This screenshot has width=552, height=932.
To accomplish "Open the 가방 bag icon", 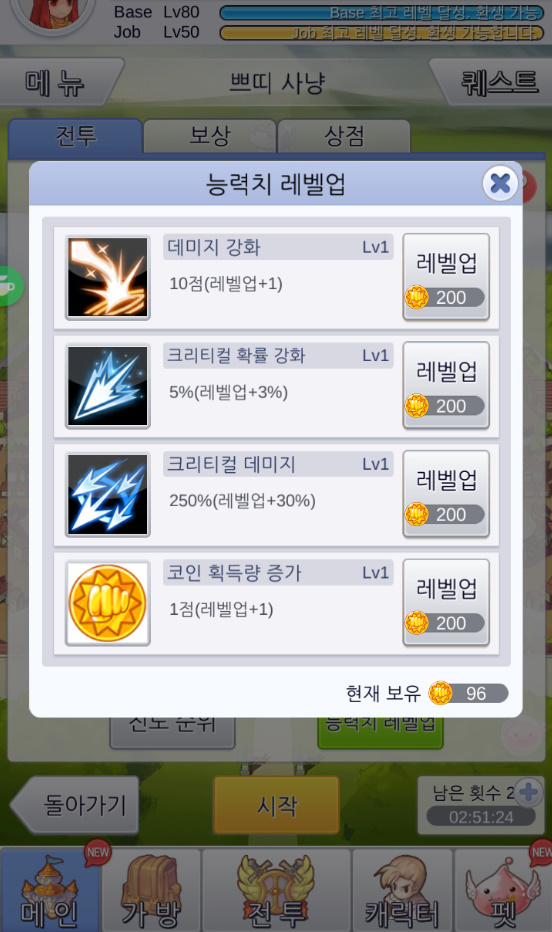I will (151, 890).
